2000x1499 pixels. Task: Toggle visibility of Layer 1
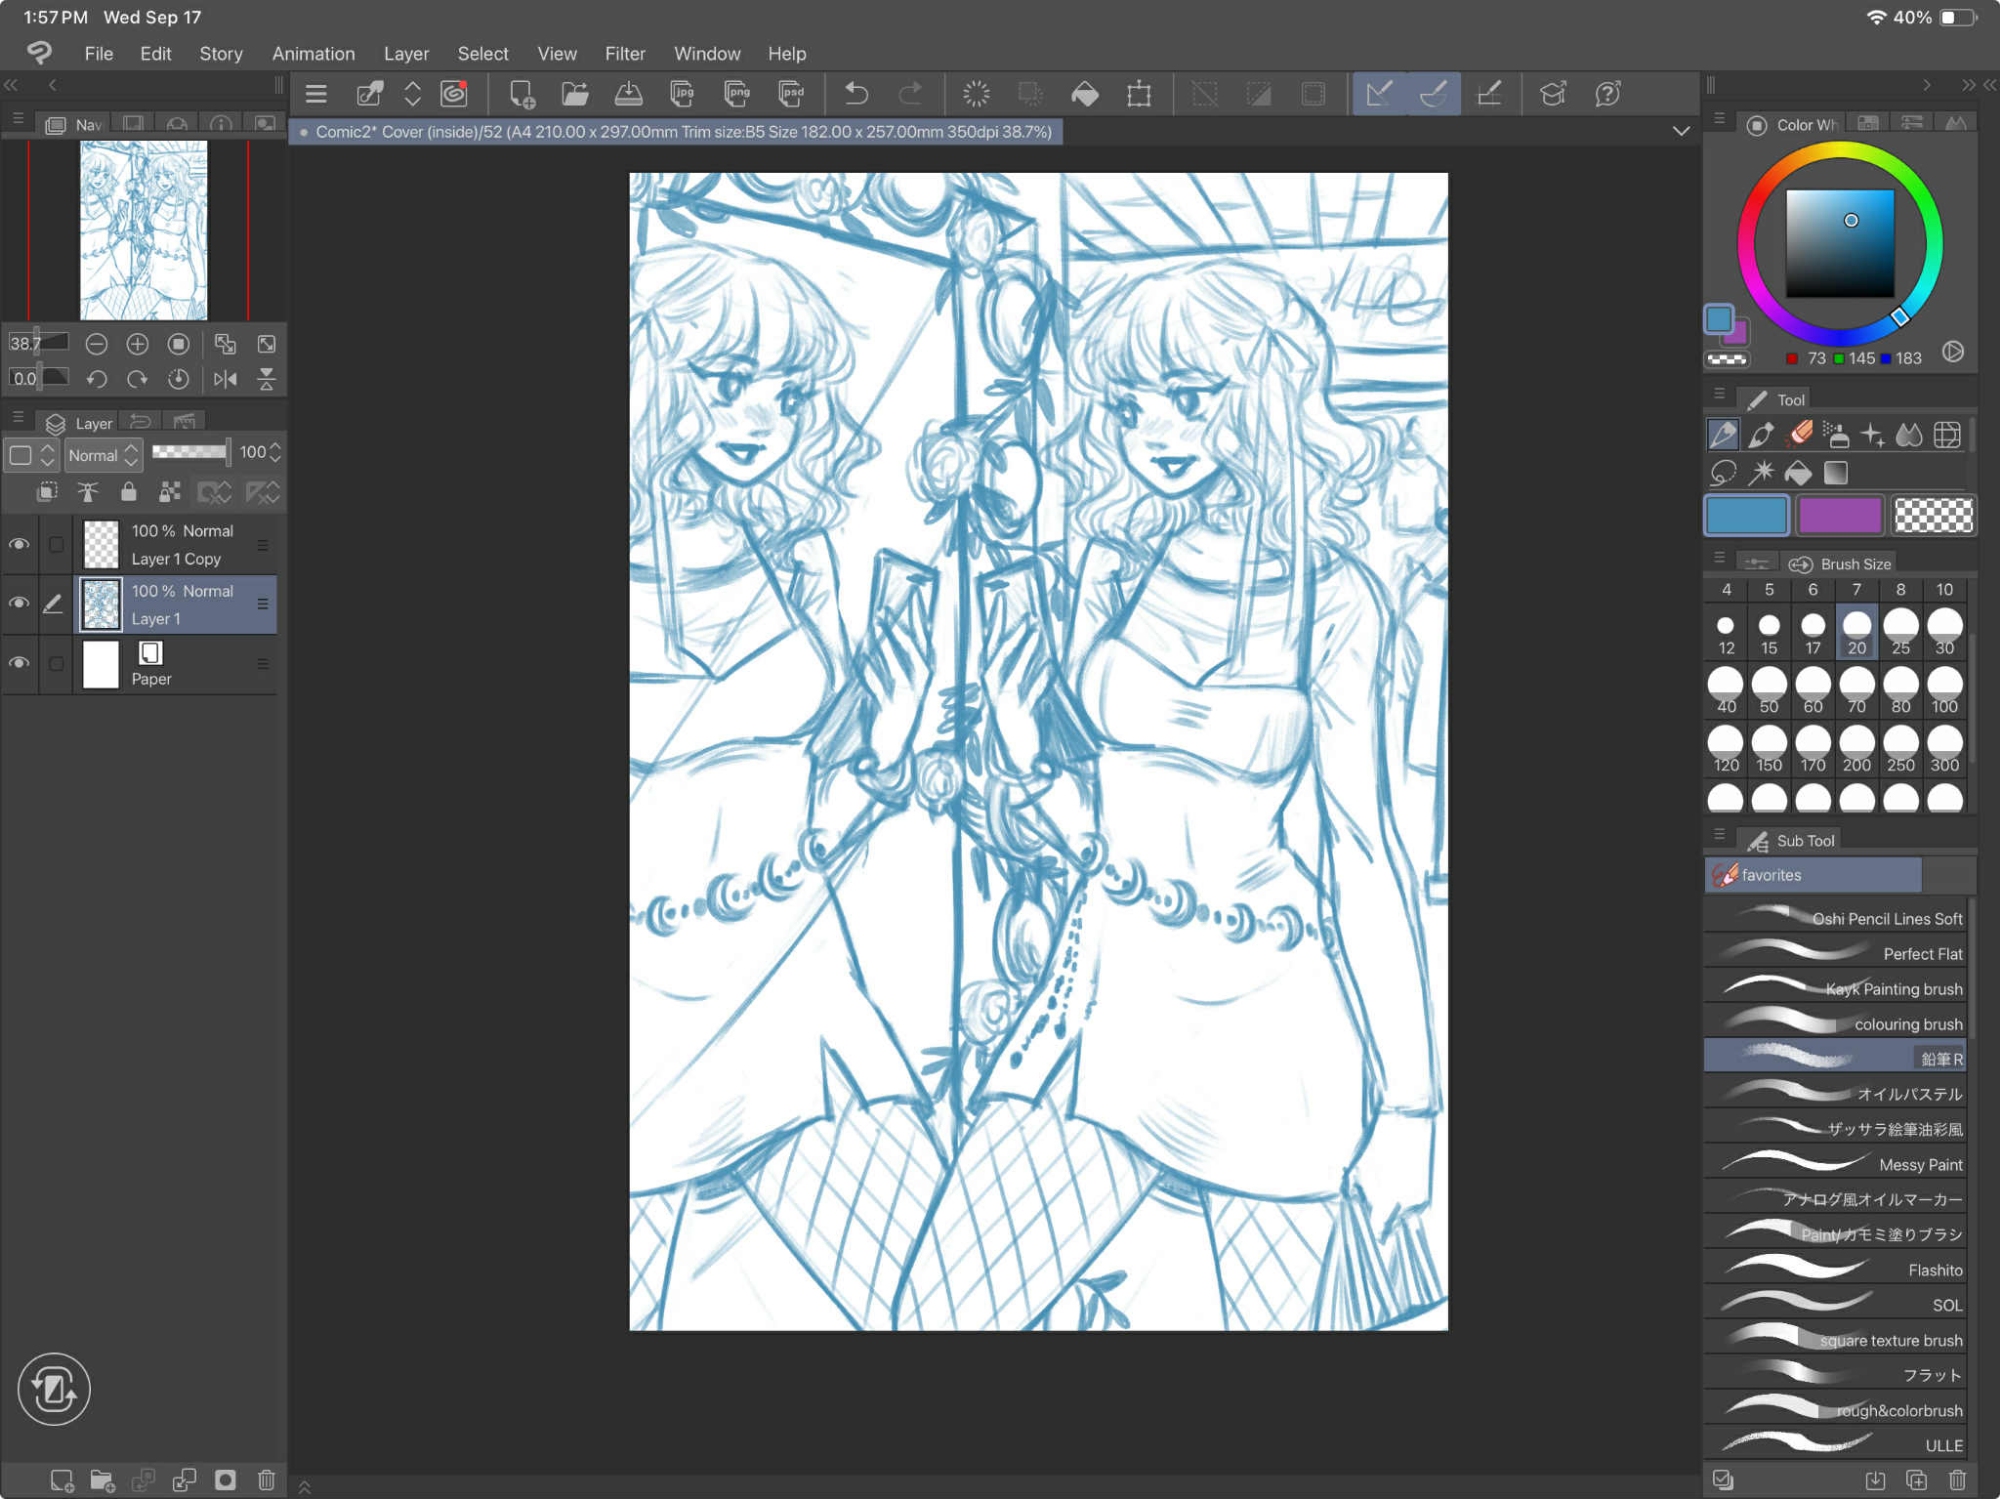[19, 603]
